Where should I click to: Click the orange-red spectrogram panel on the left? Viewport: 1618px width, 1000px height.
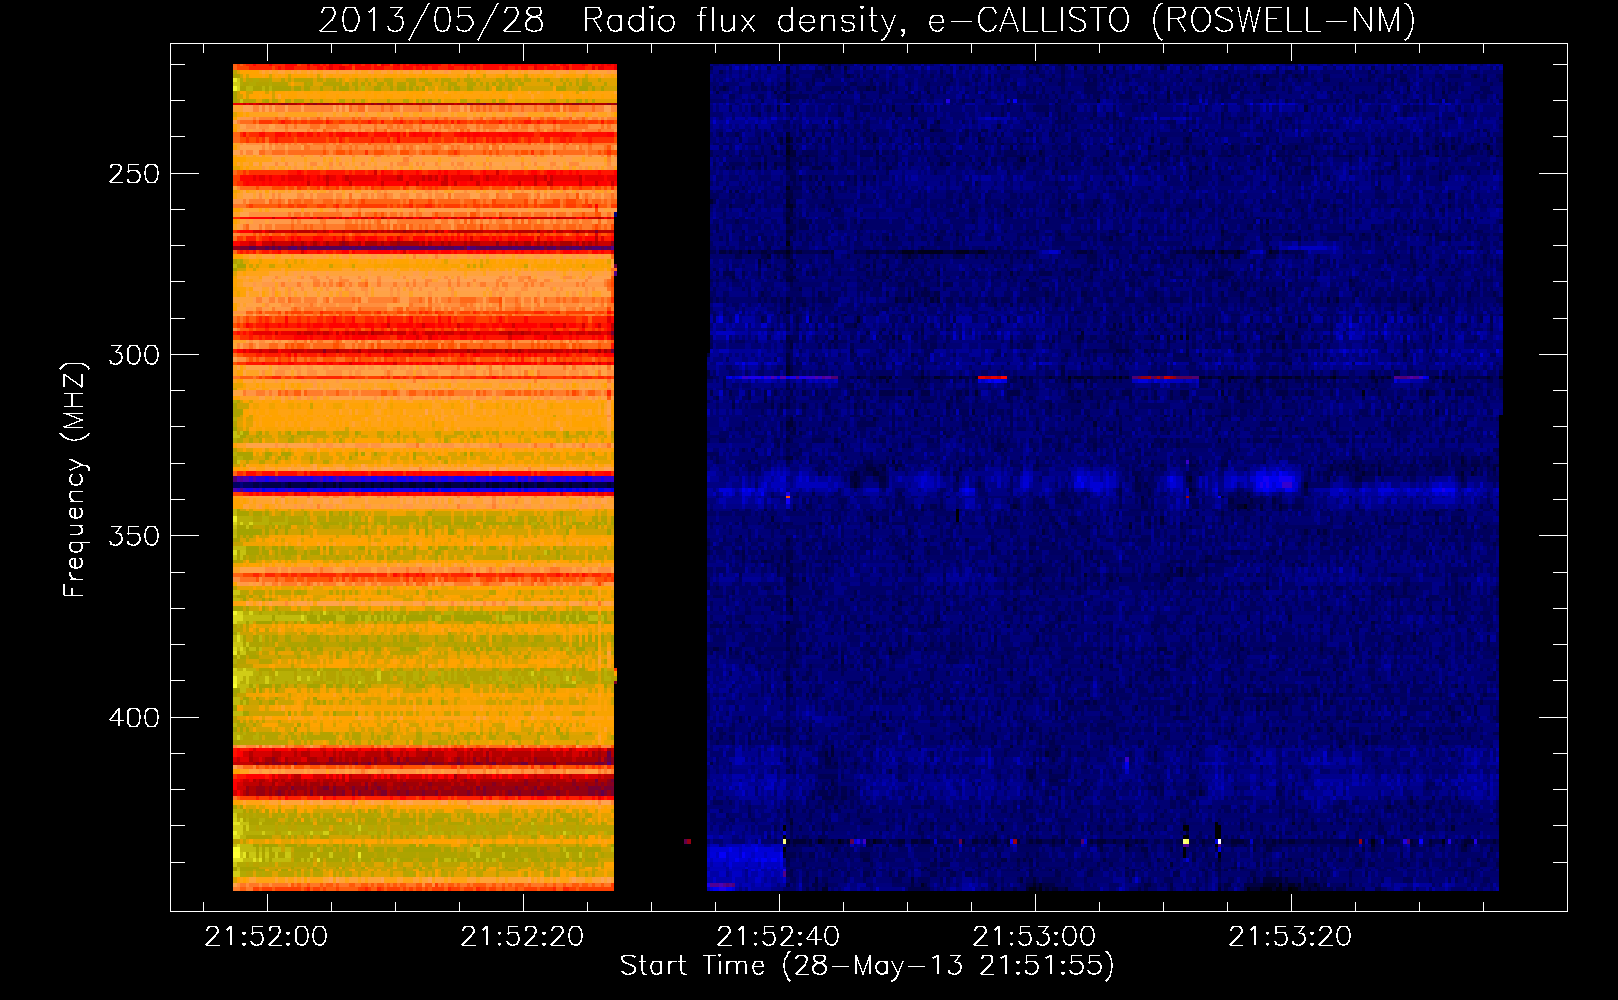coord(425,477)
